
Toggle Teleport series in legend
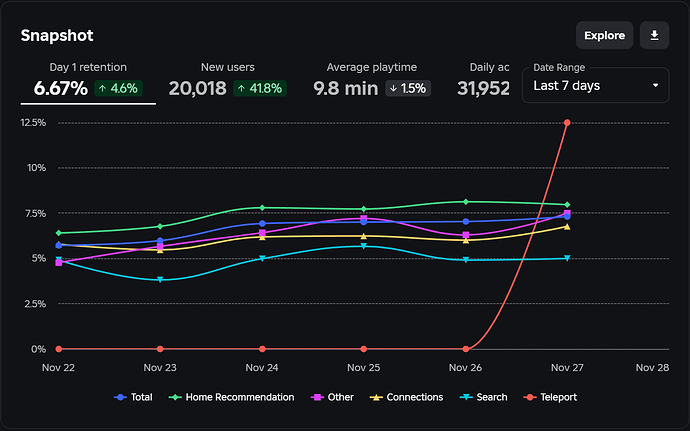coord(550,397)
